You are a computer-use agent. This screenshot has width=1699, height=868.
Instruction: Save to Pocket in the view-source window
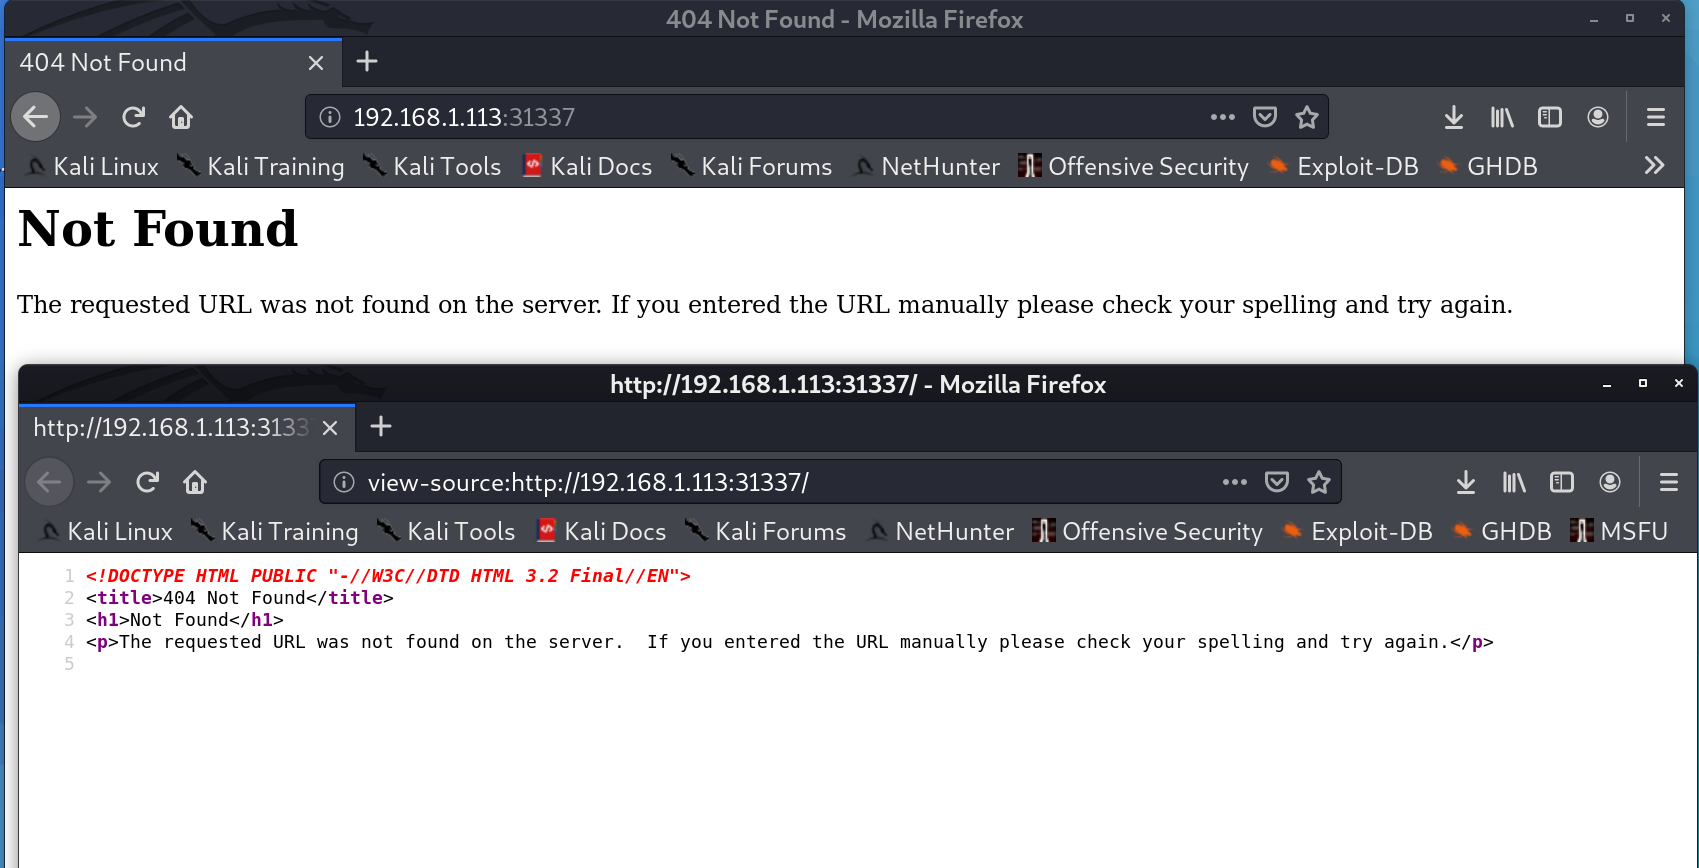1277,483
